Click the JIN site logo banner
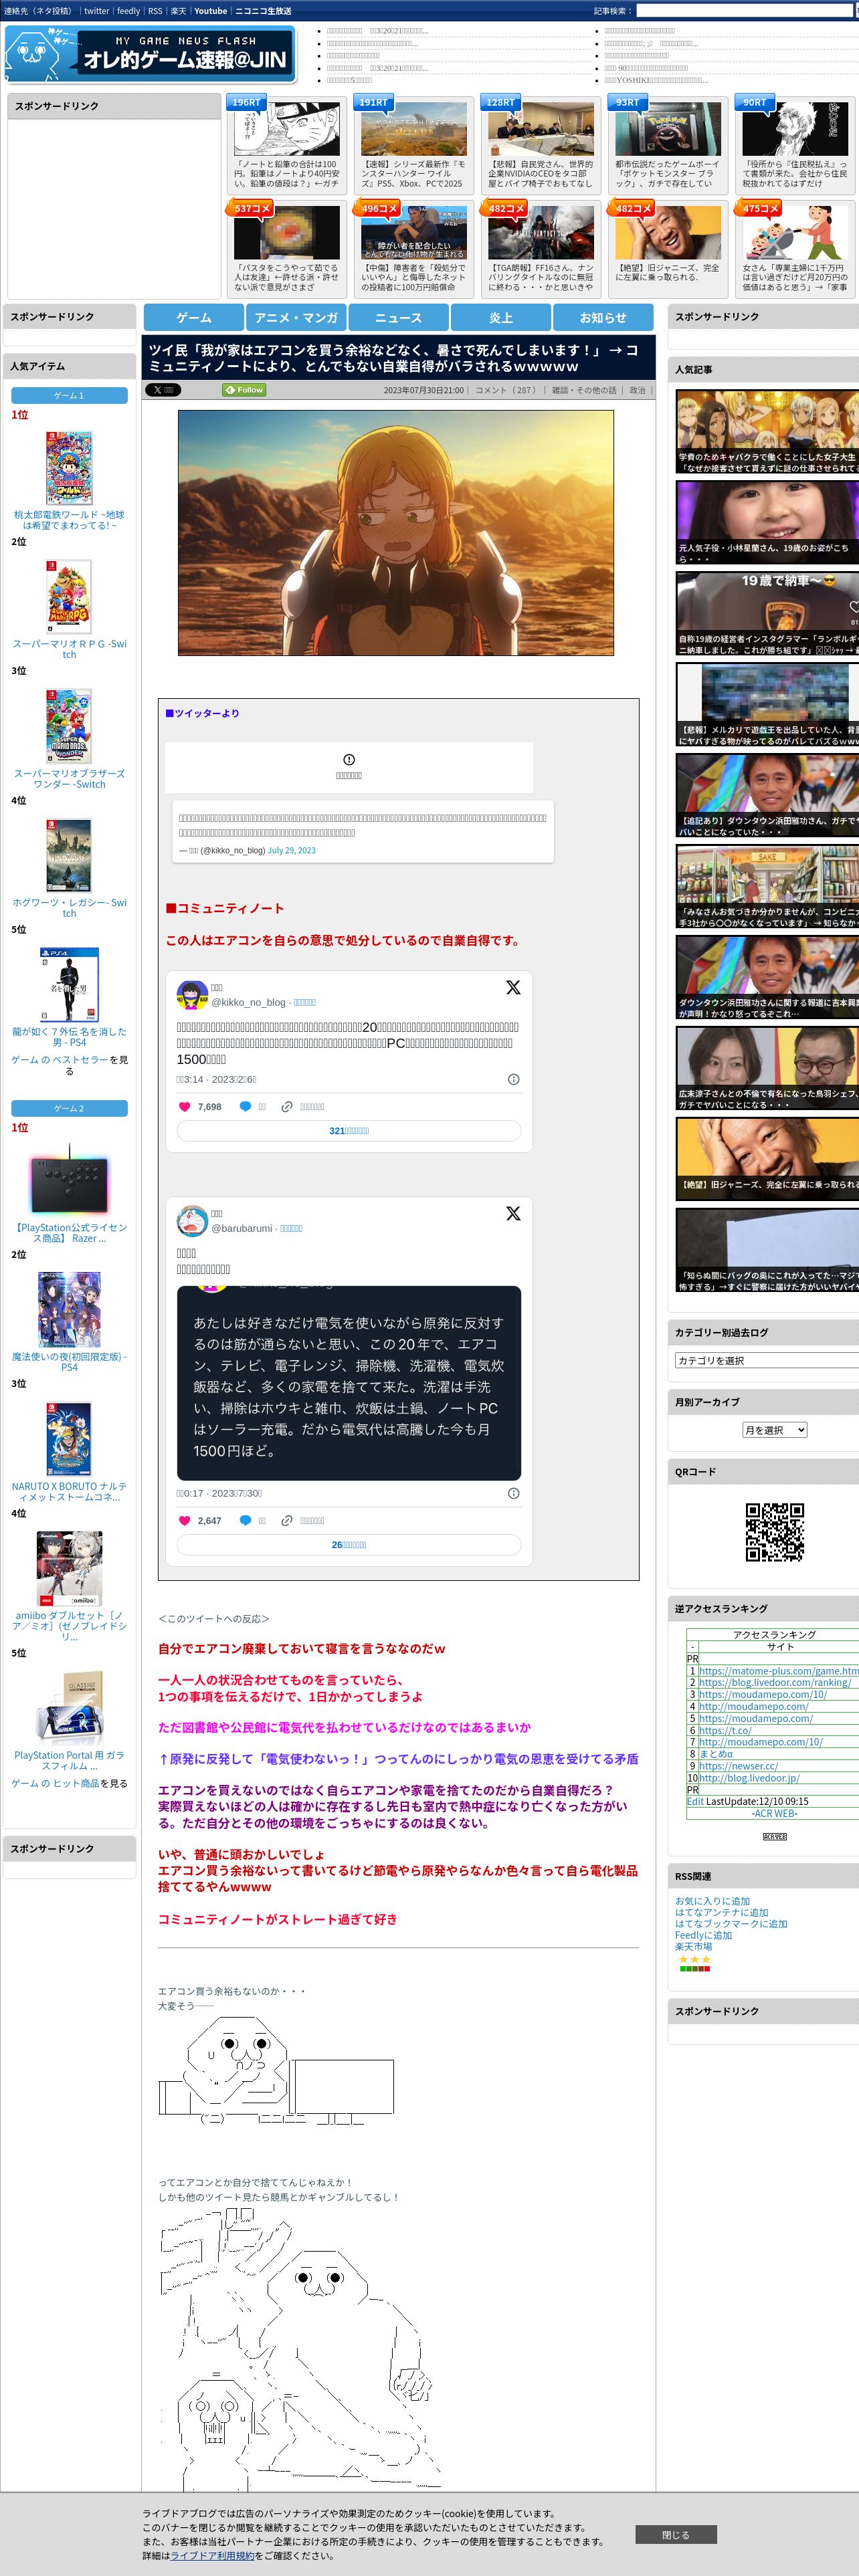The width and height of the screenshot is (859, 2576). pyautogui.click(x=150, y=55)
